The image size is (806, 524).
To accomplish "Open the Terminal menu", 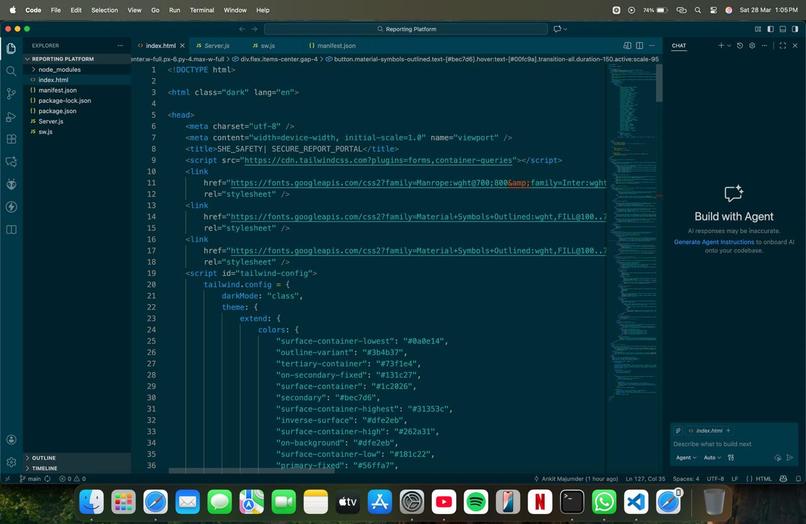I will pyautogui.click(x=202, y=10).
